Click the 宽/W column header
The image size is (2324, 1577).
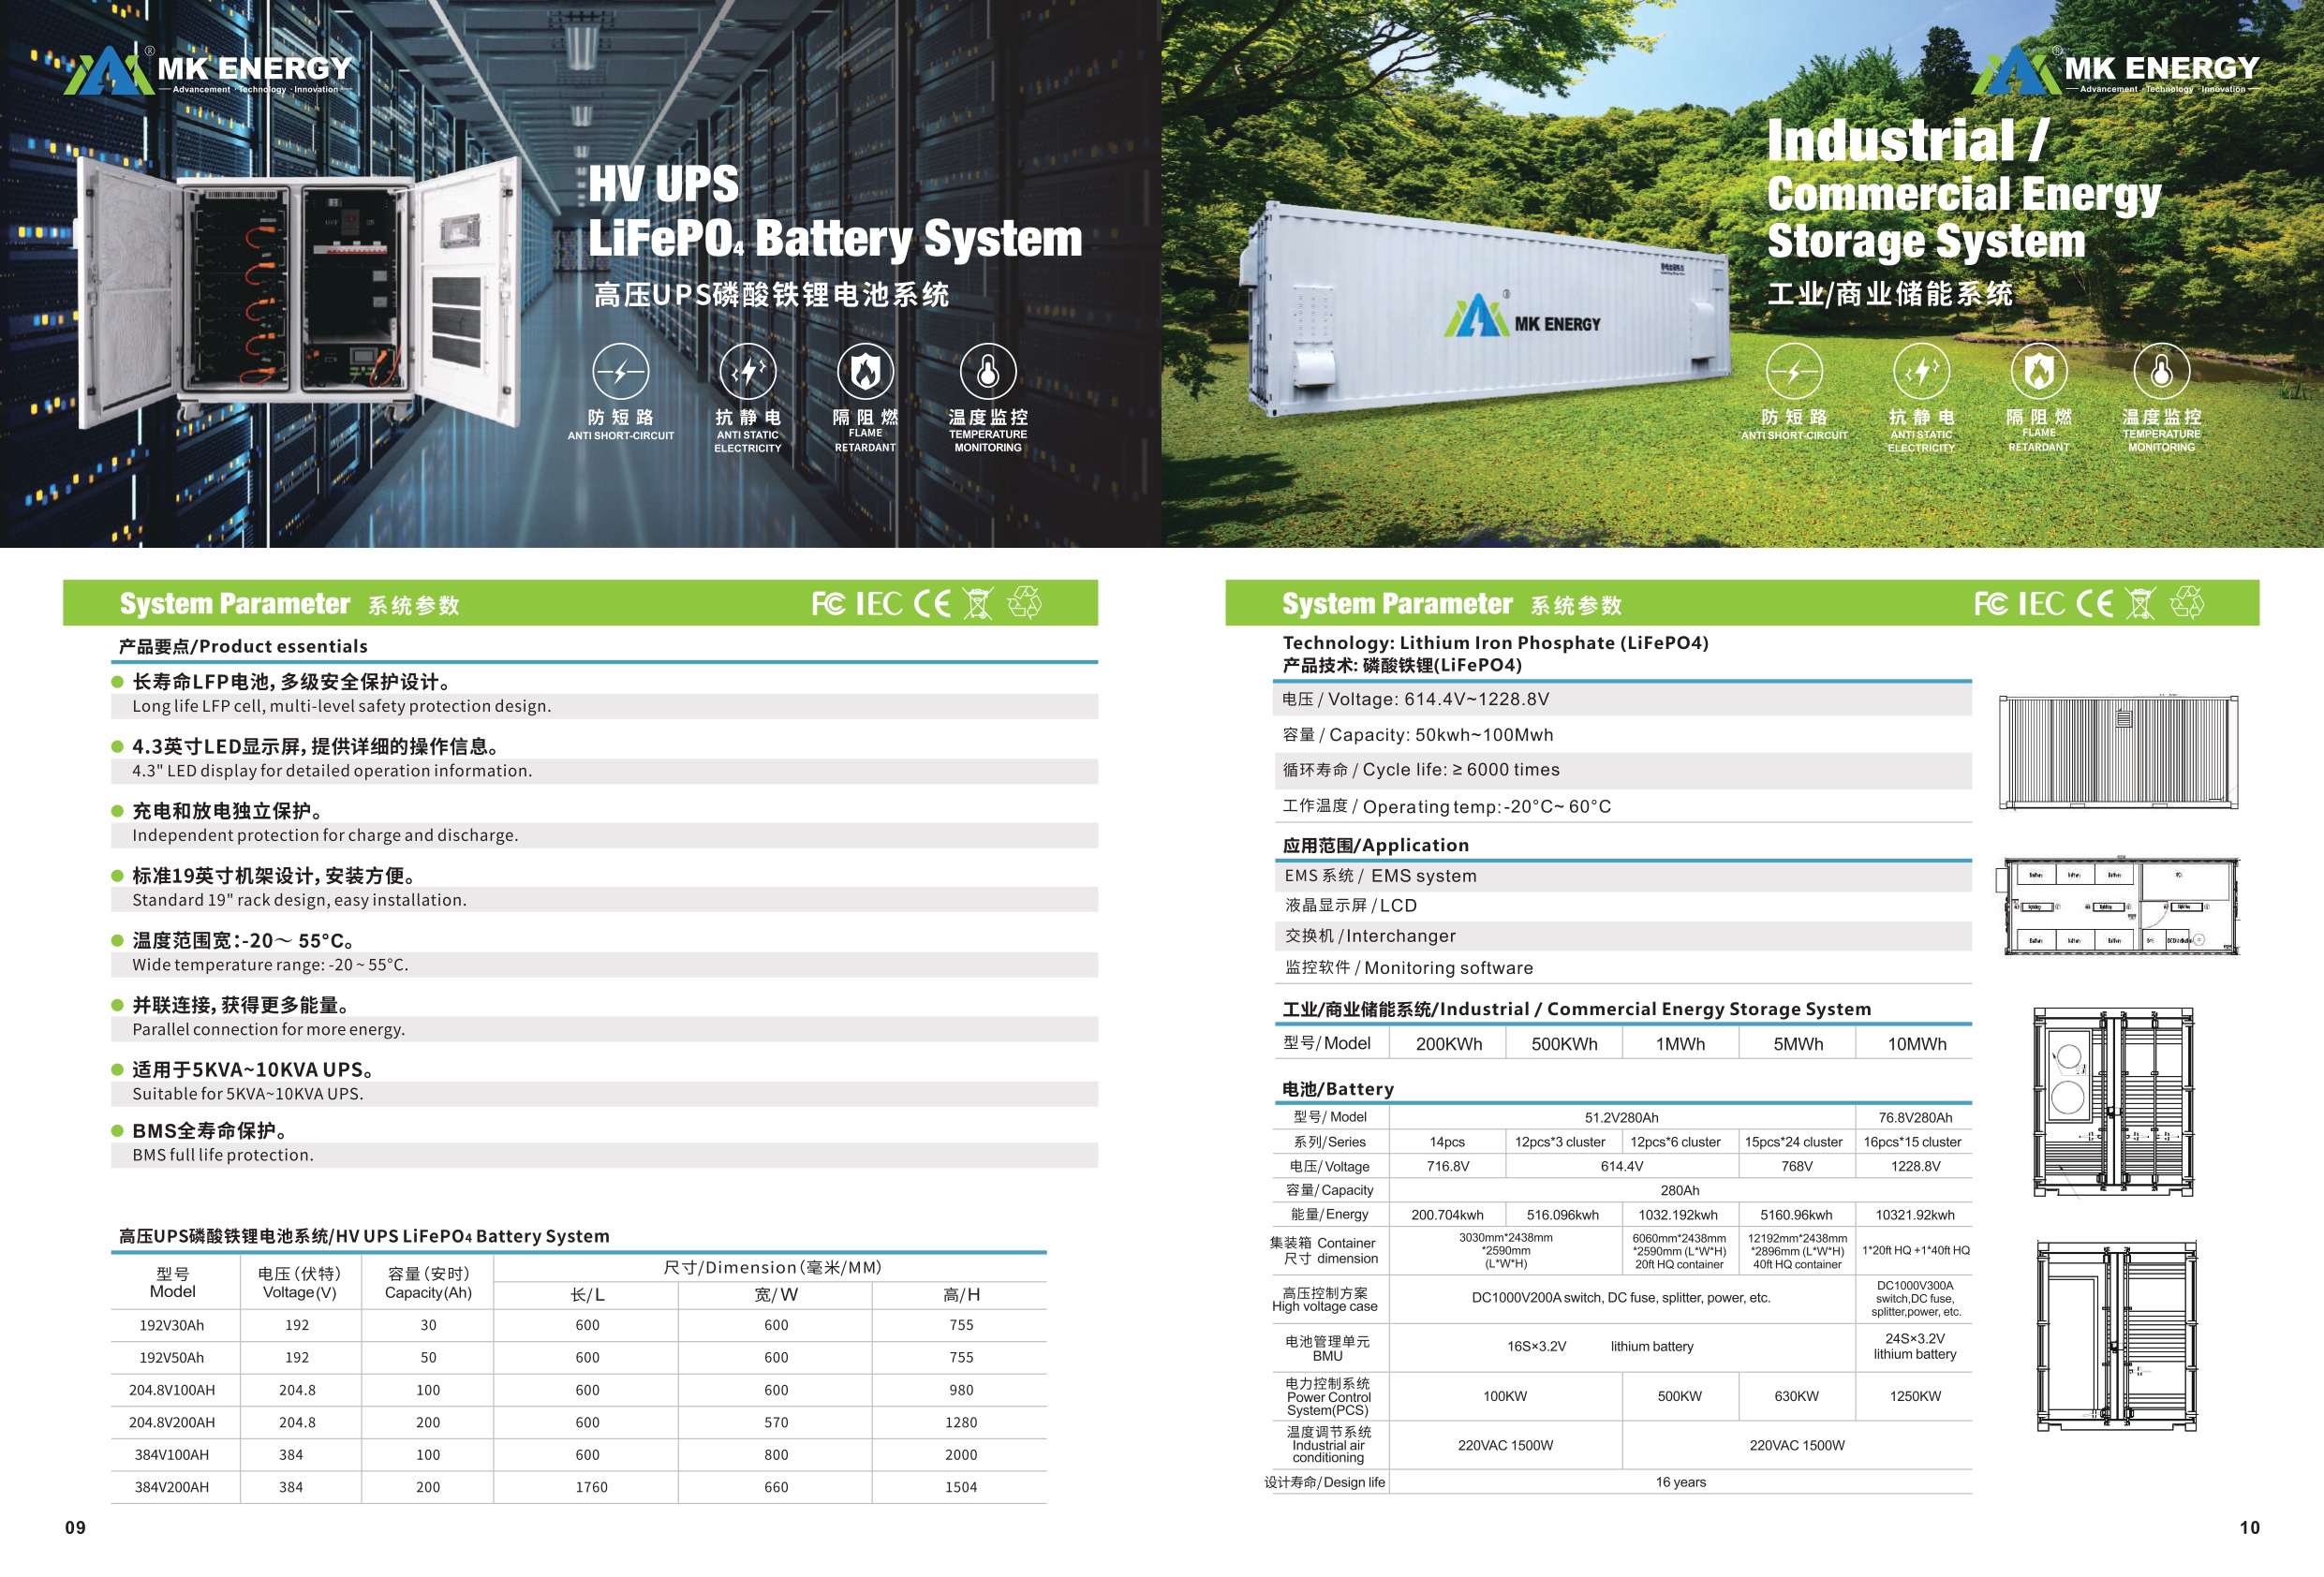click(776, 1295)
